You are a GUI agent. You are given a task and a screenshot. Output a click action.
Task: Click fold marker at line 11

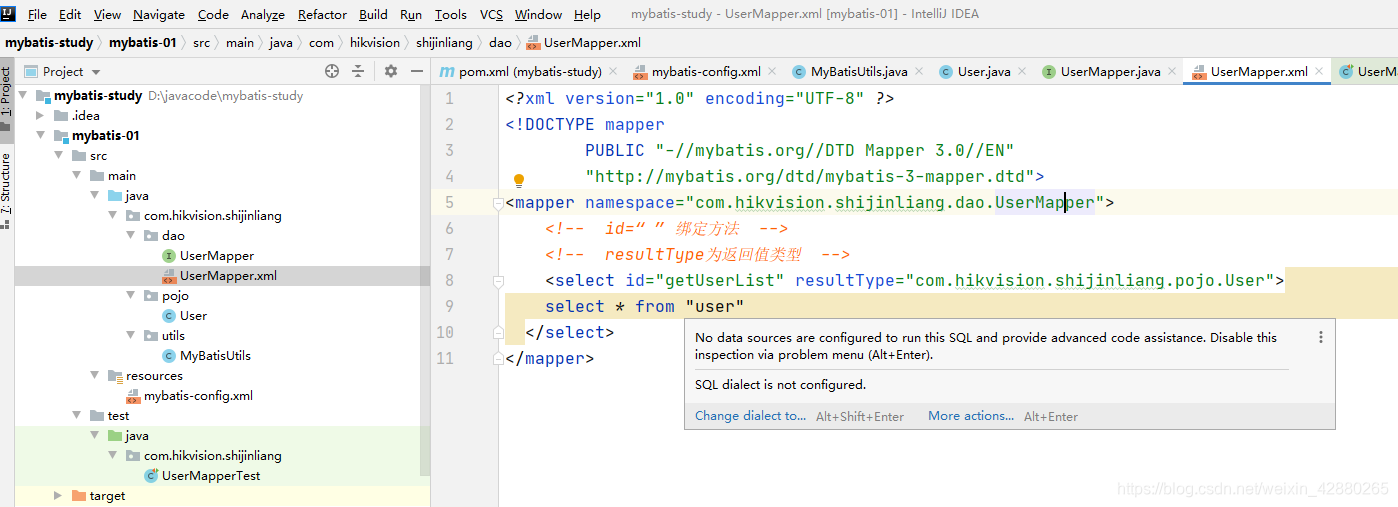[498, 358]
